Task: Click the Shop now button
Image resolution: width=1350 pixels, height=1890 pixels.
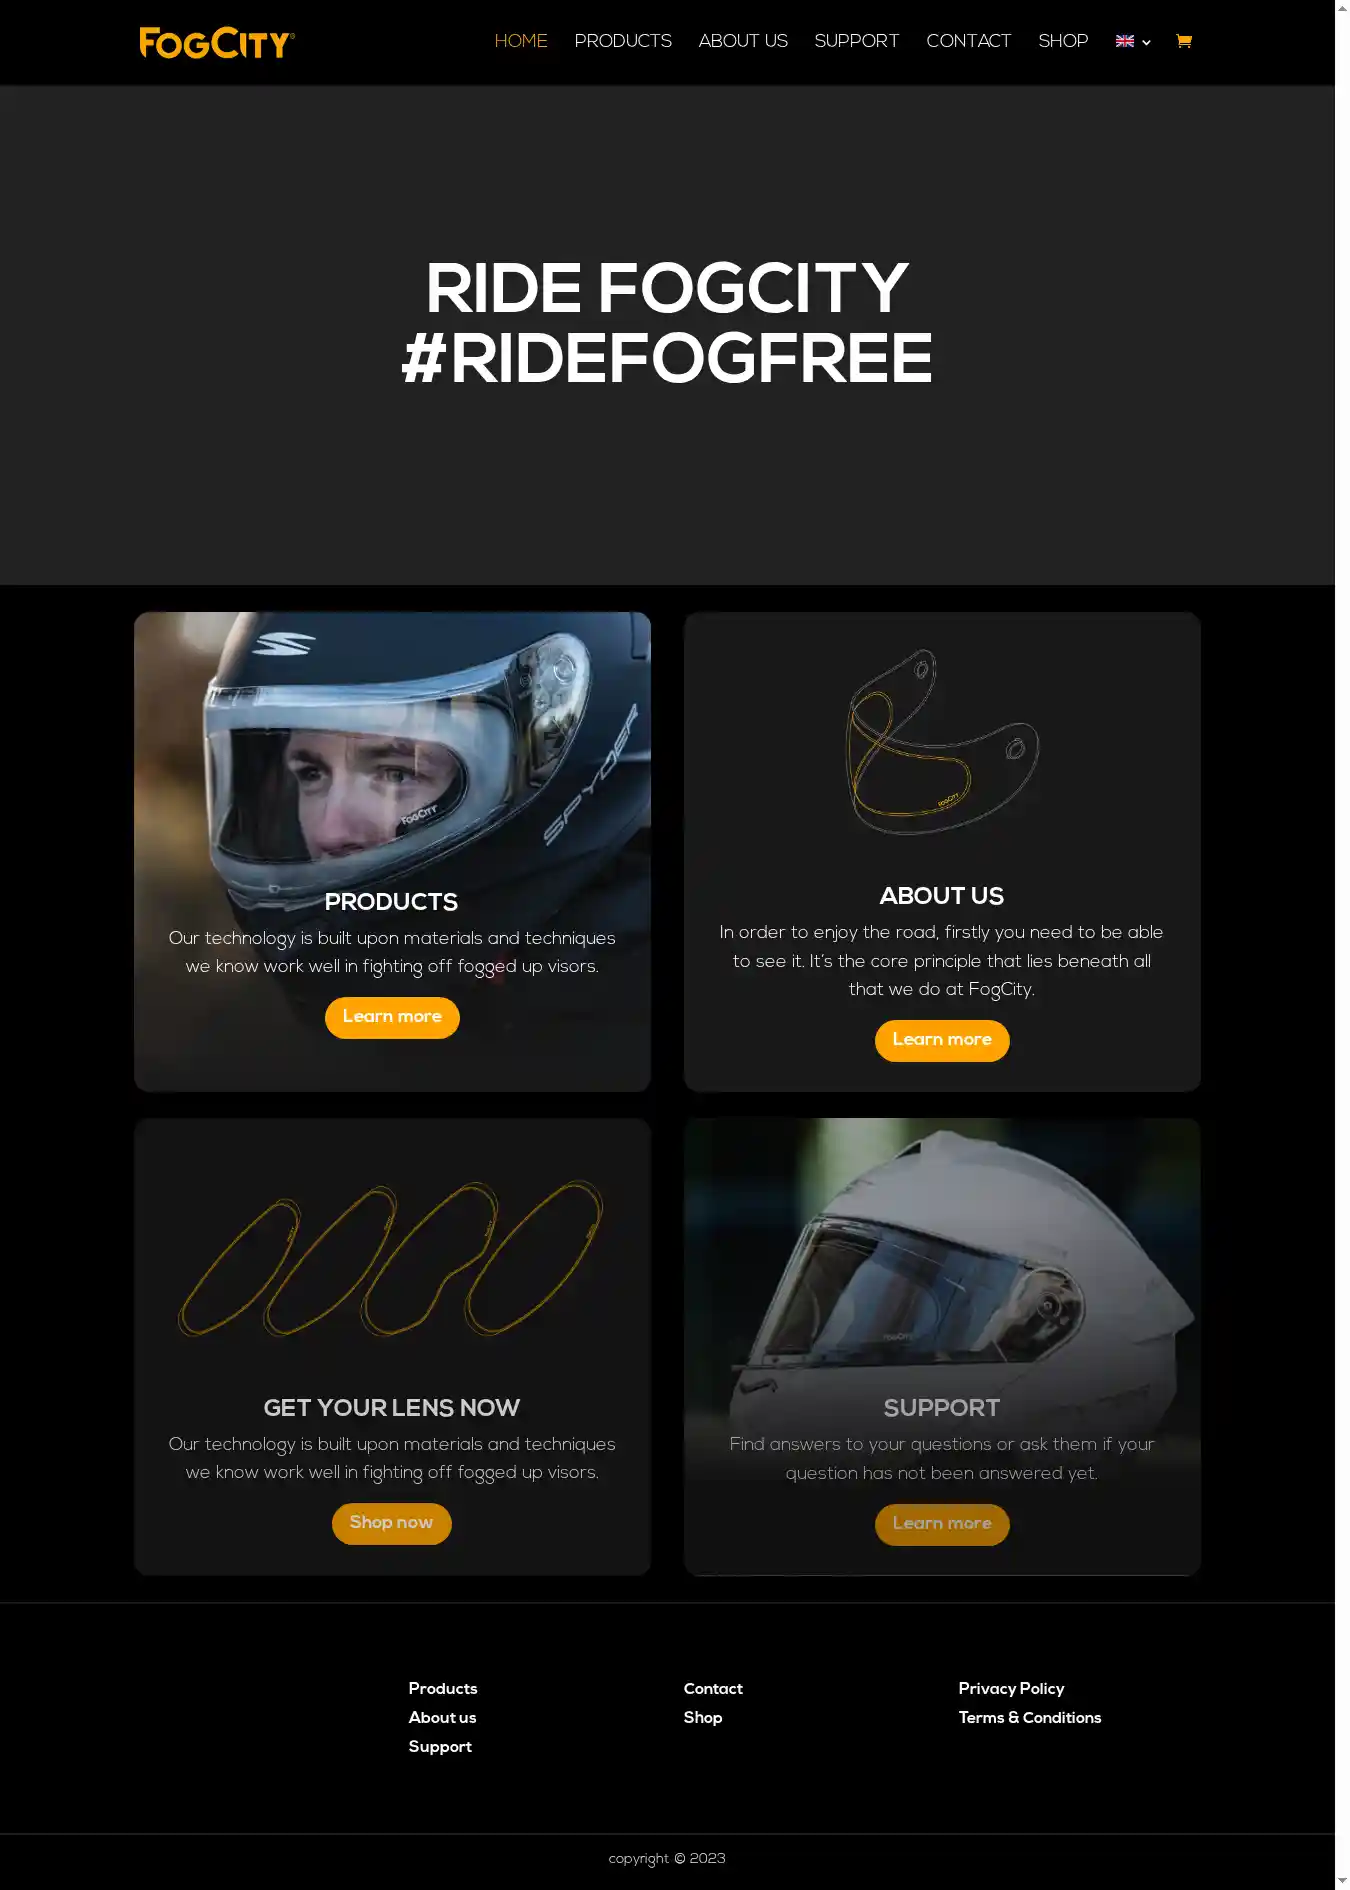Action: click(x=392, y=1523)
